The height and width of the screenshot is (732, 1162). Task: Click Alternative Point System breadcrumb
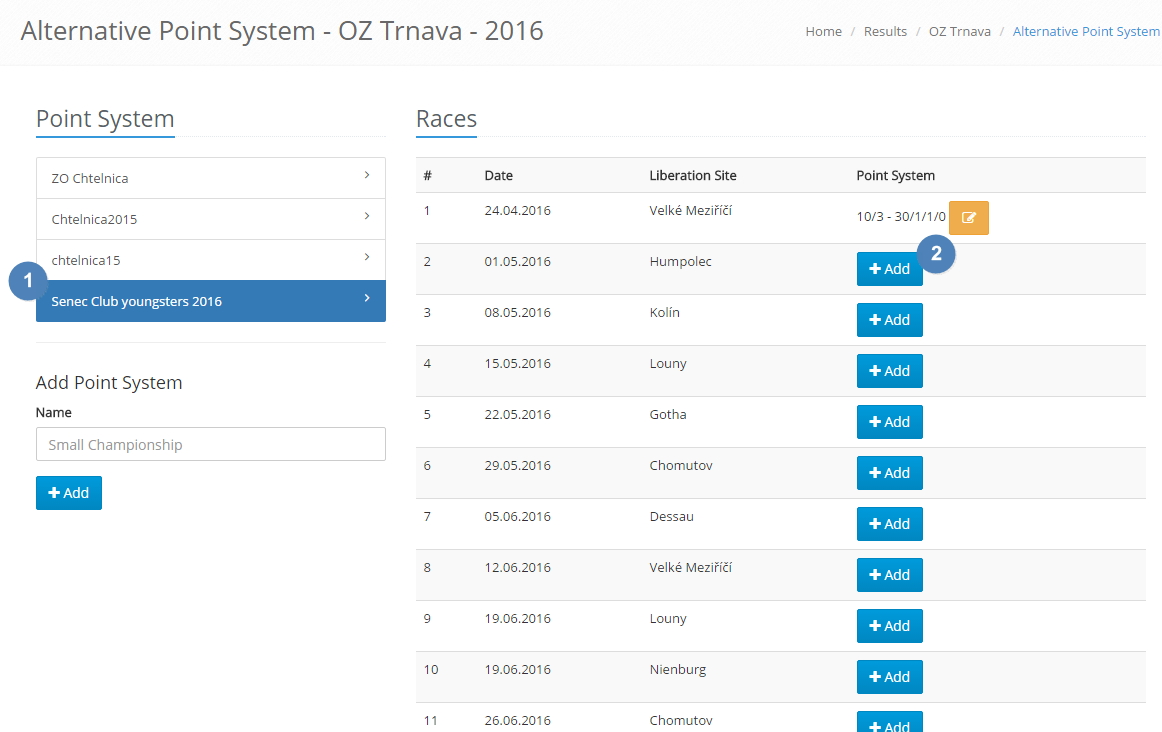[1085, 32]
